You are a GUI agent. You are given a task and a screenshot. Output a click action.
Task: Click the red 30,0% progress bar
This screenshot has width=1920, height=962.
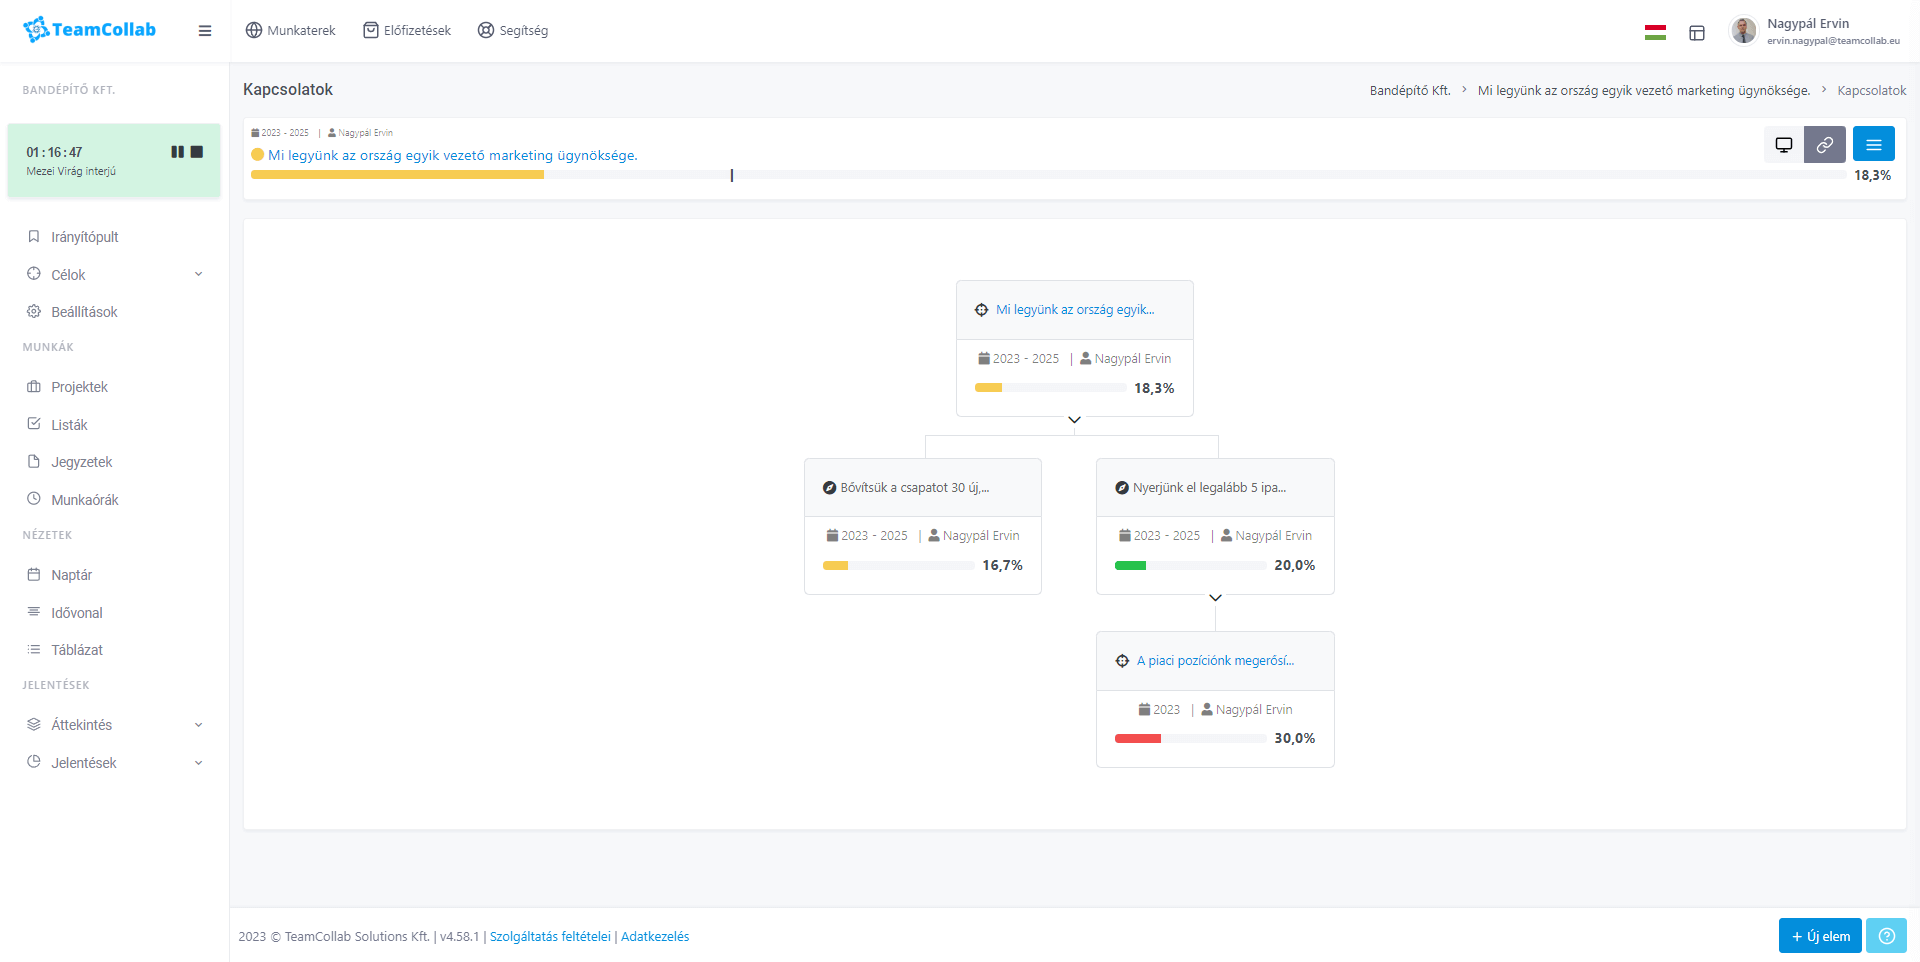(x=1190, y=739)
